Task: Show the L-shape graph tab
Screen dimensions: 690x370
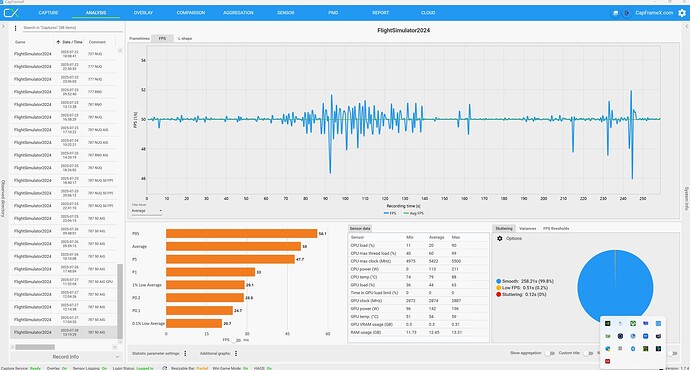Action: (185, 39)
